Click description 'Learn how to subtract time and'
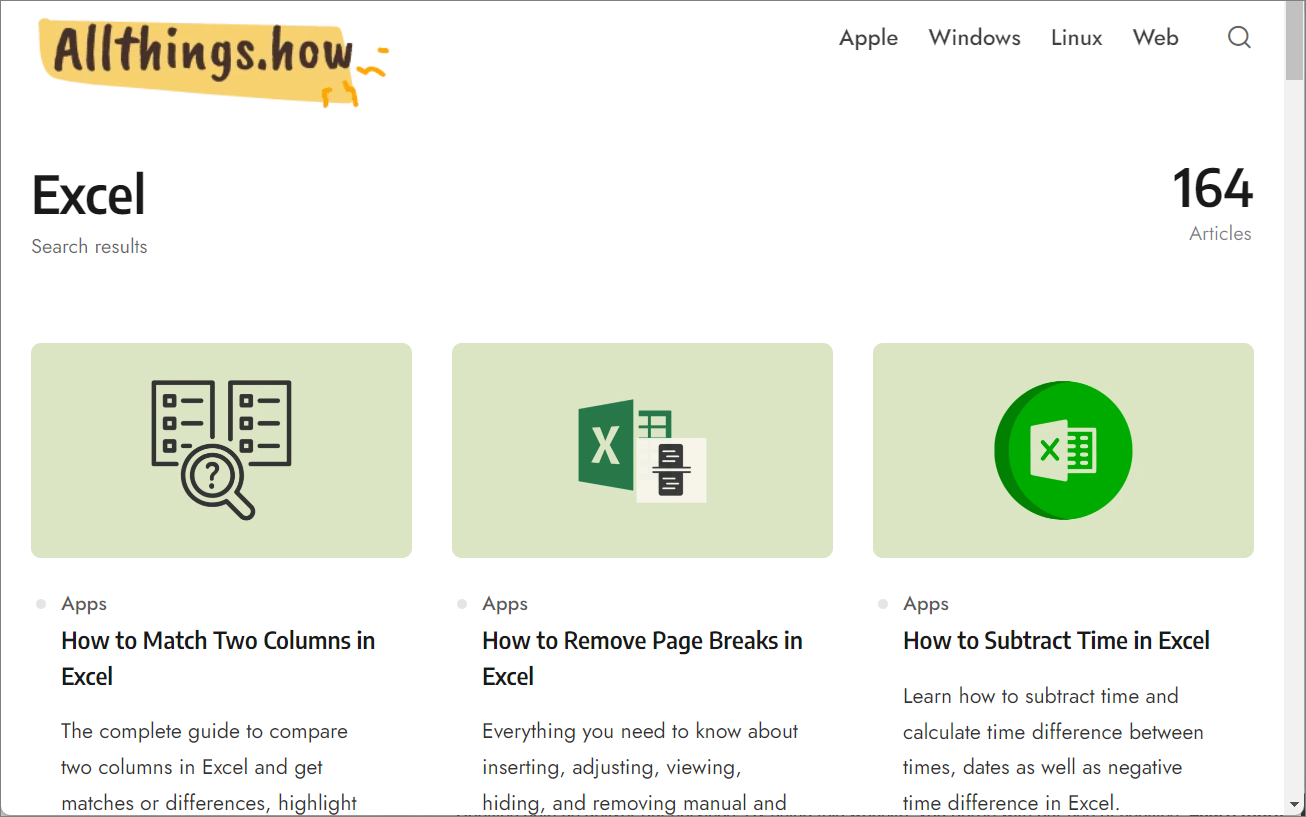This screenshot has height=817, width=1306. point(1041,696)
